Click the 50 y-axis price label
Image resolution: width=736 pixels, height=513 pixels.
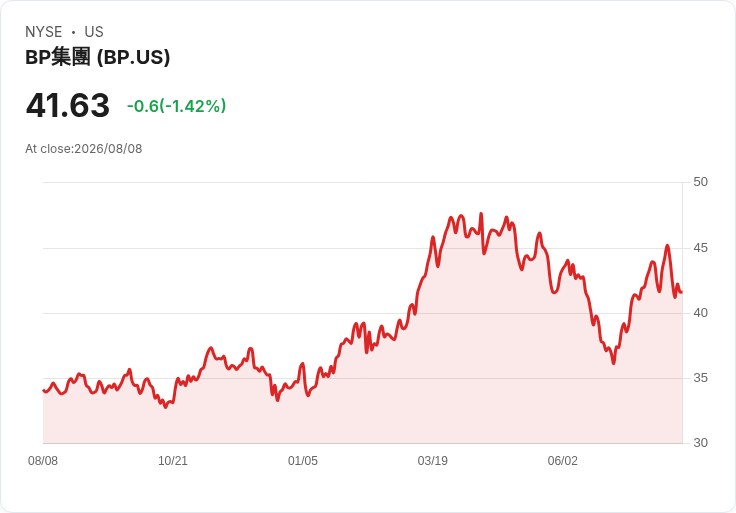tap(700, 182)
